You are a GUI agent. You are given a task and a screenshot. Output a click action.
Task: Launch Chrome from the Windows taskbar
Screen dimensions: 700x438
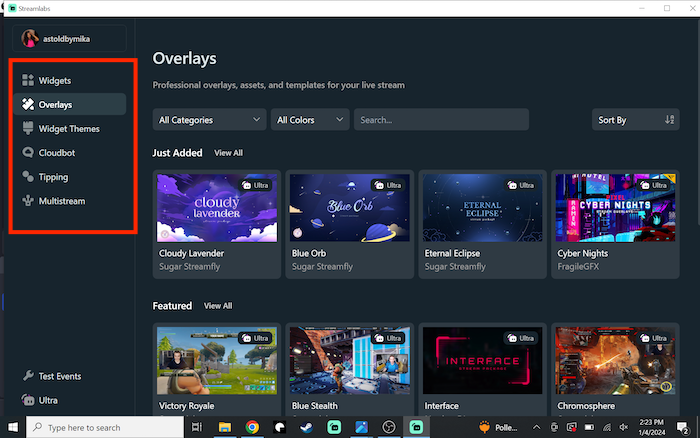click(252, 427)
